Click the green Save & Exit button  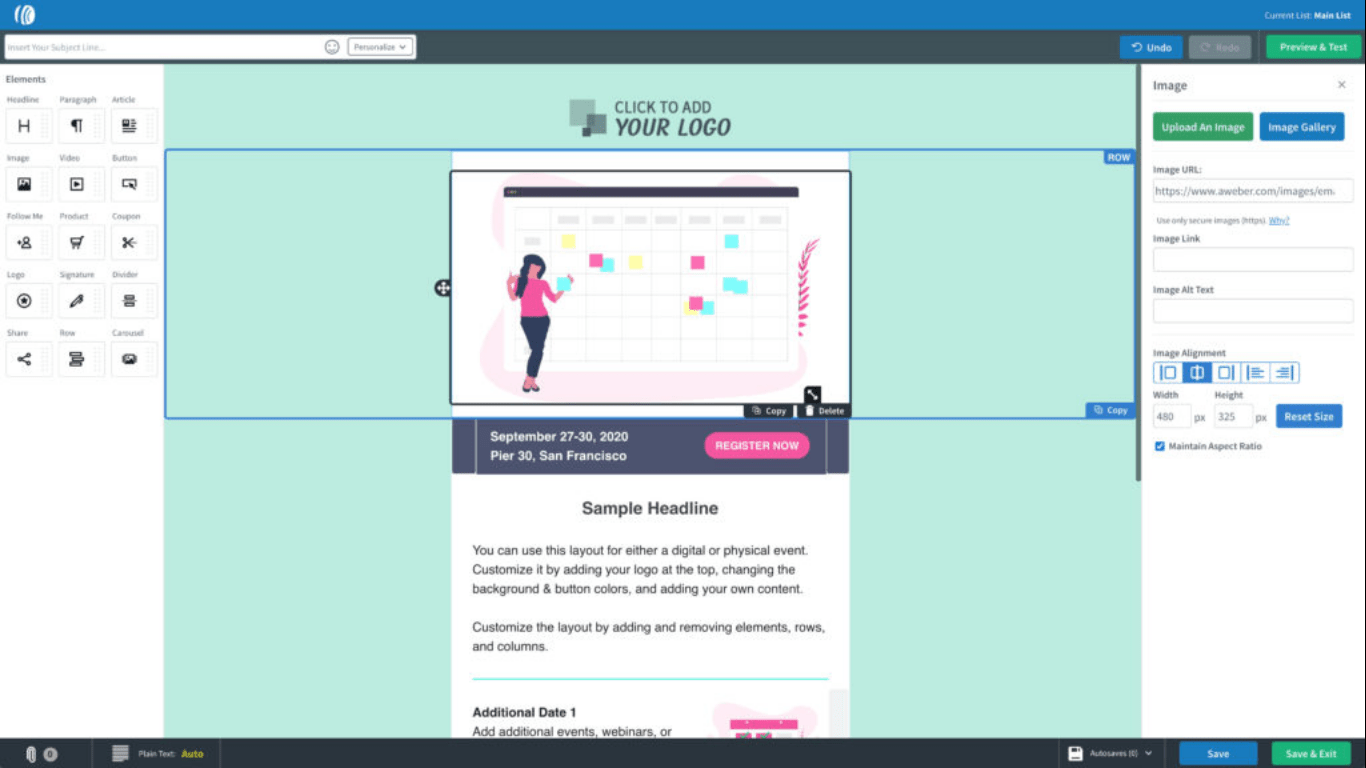click(x=1311, y=754)
